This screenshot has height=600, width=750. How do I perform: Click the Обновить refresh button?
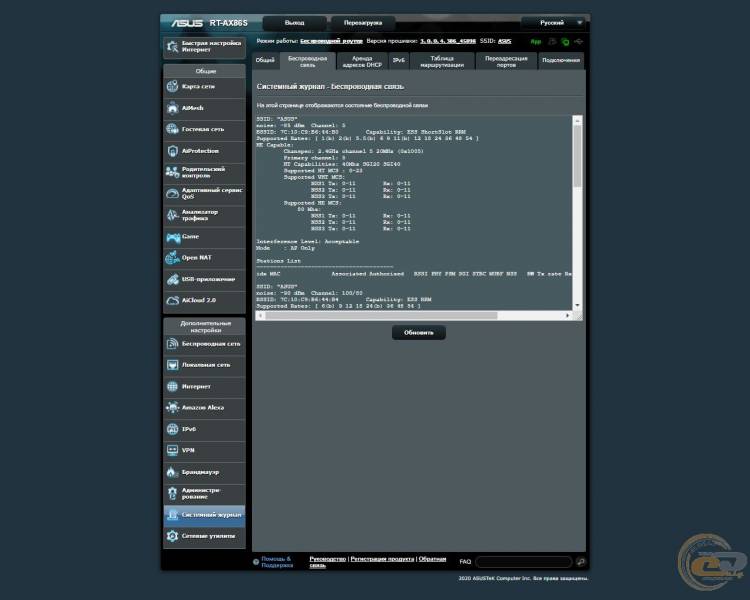[x=419, y=333]
